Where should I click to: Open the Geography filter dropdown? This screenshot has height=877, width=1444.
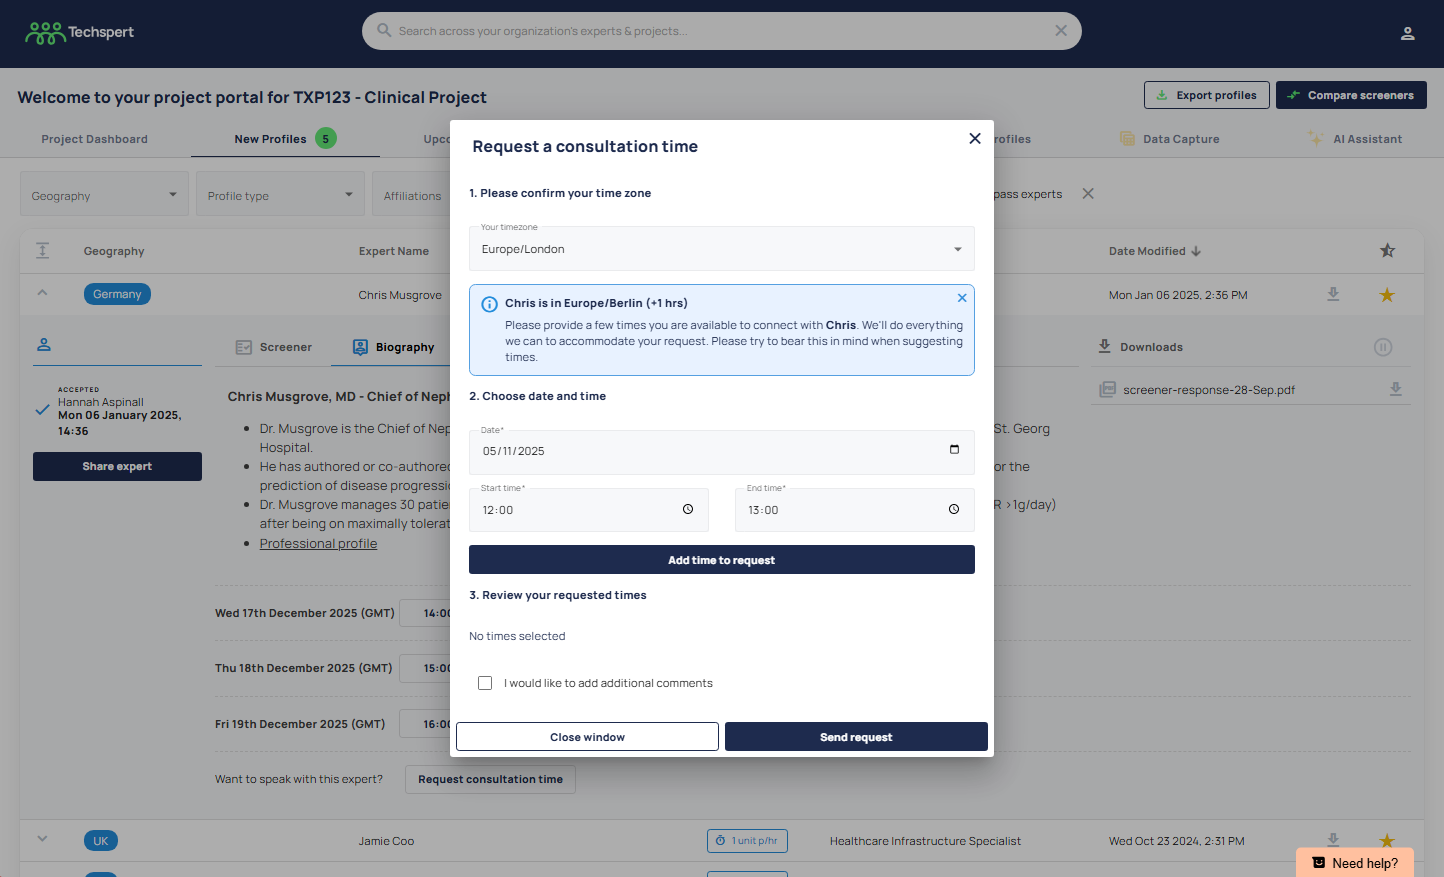(105, 194)
